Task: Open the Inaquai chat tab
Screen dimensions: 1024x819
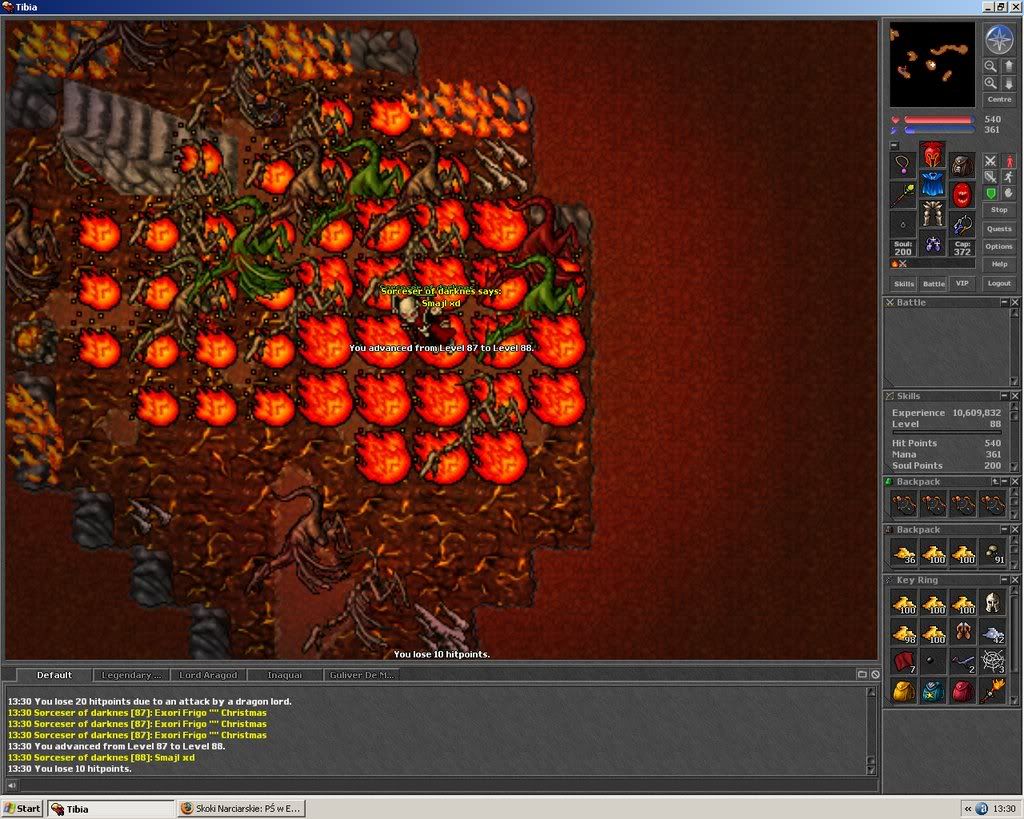Action: pyautogui.click(x=285, y=675)
